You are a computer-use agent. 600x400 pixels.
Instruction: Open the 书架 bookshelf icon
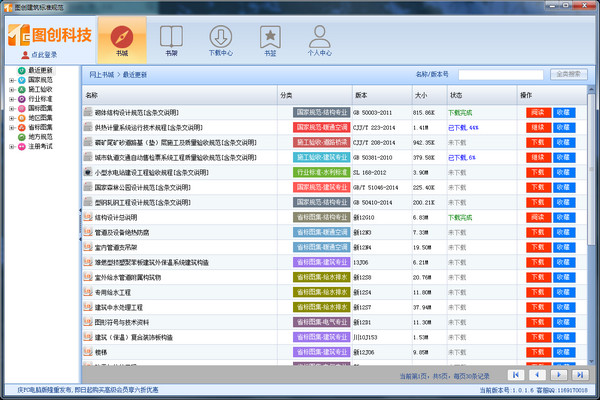pos(171,39)
